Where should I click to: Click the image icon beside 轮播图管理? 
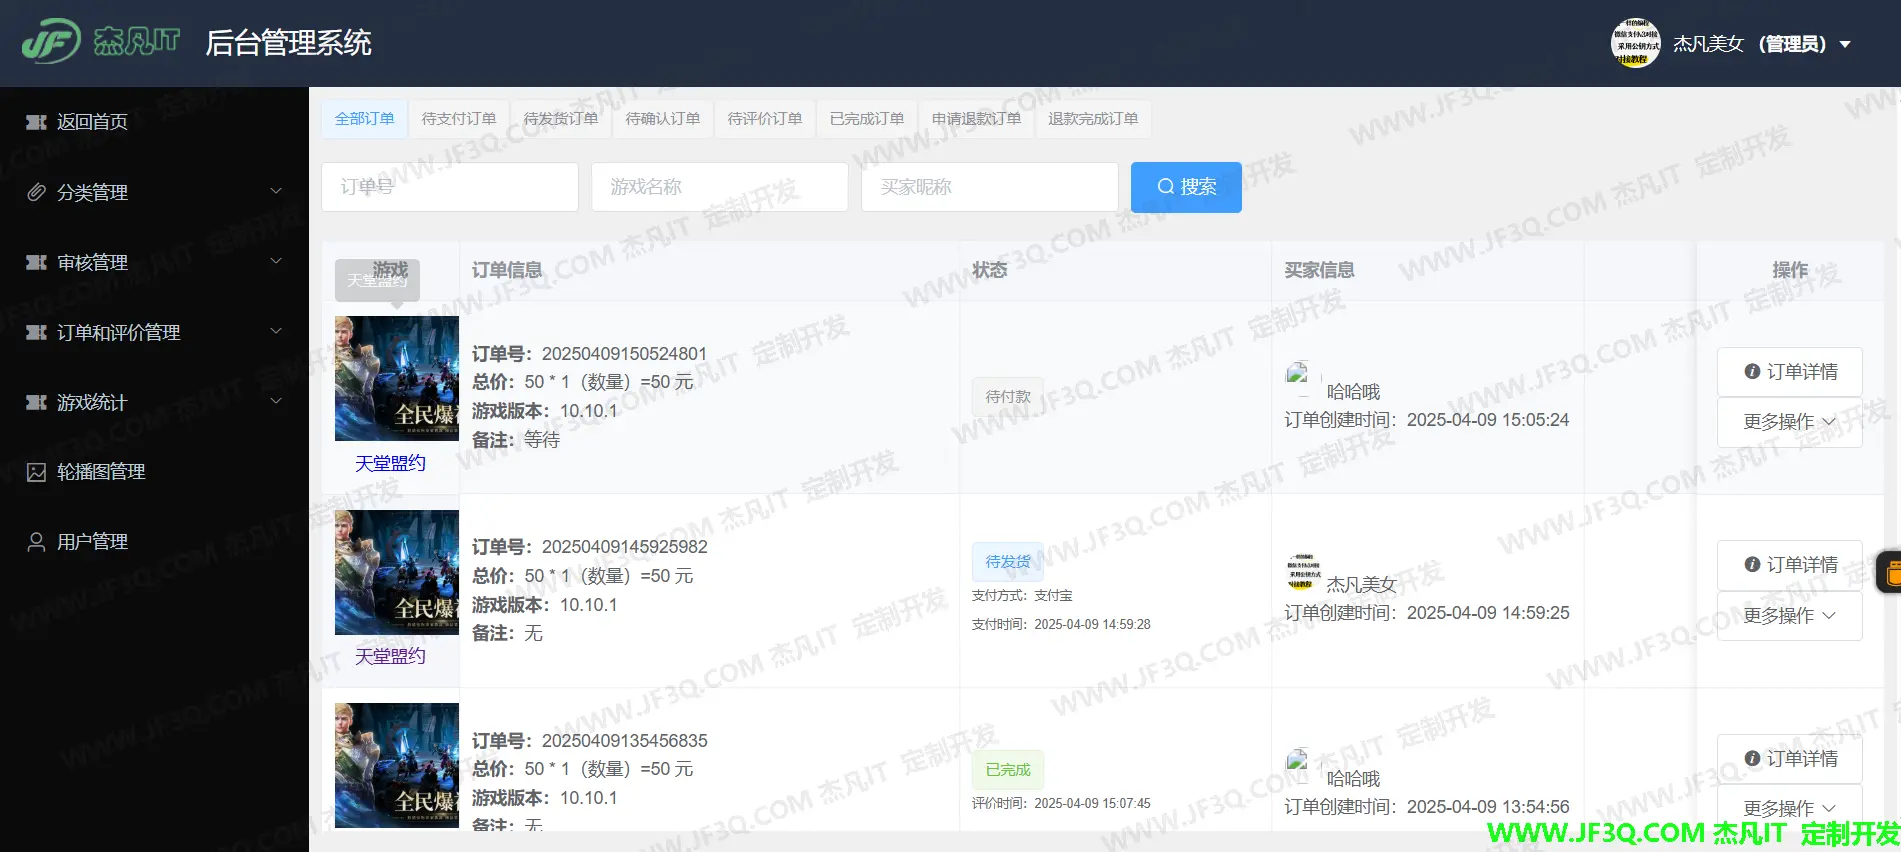point(36,472)
